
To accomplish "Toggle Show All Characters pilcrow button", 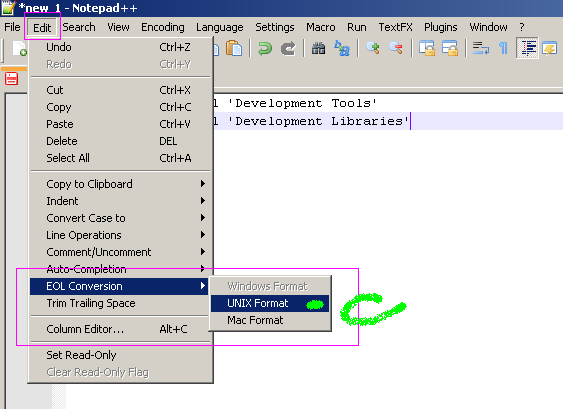I will pos(503,48).
